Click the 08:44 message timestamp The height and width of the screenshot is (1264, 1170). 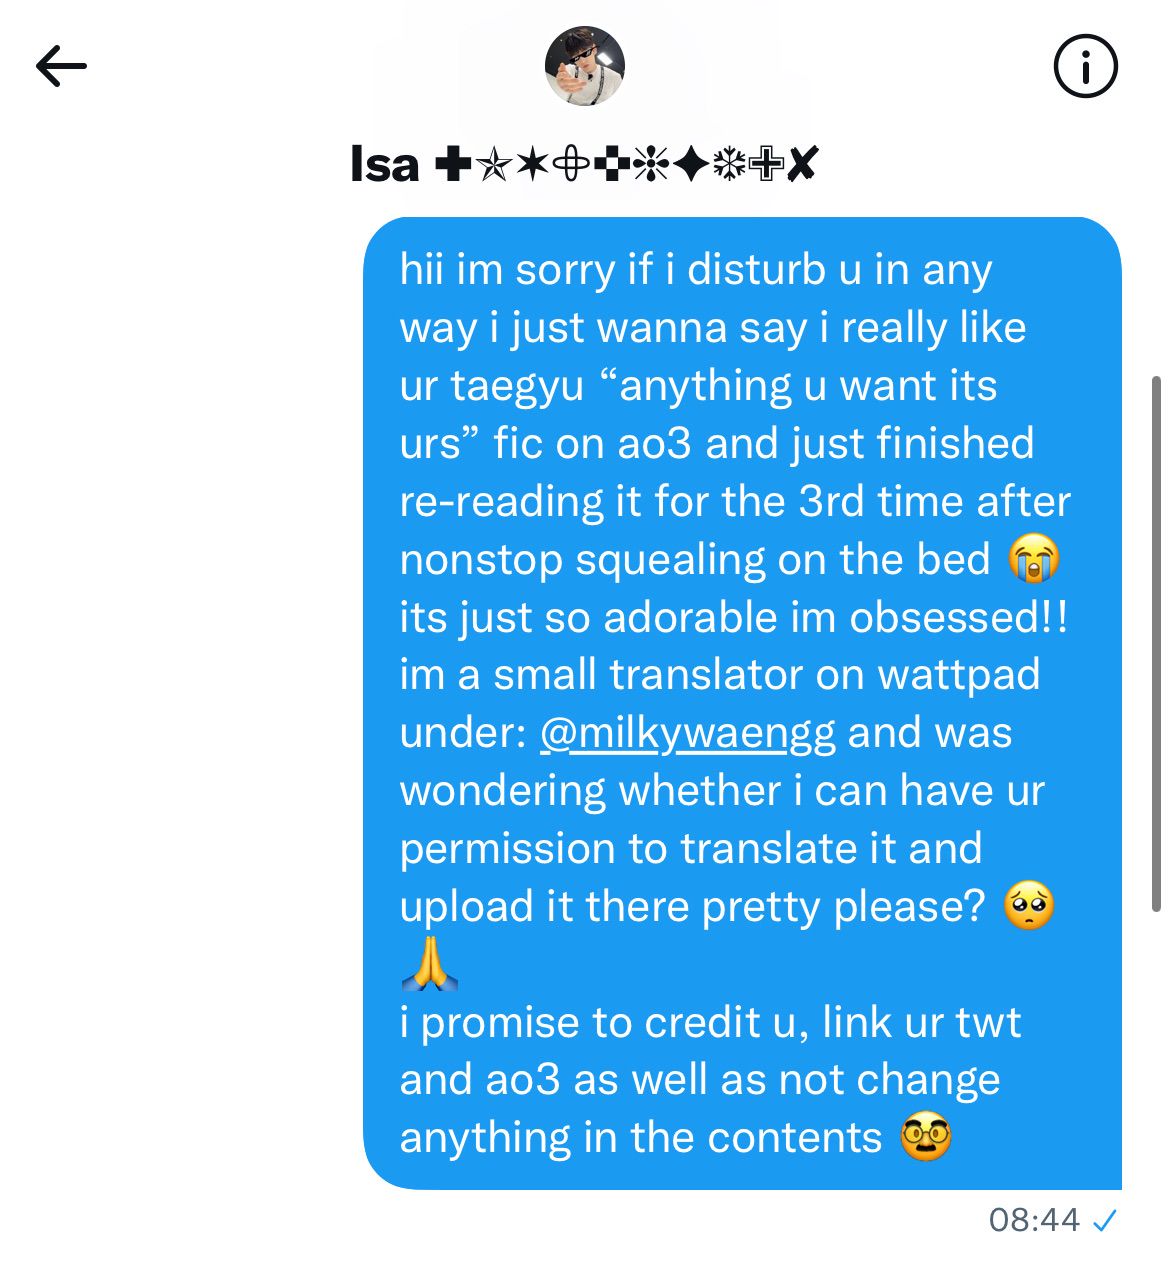[1034, 1220]
